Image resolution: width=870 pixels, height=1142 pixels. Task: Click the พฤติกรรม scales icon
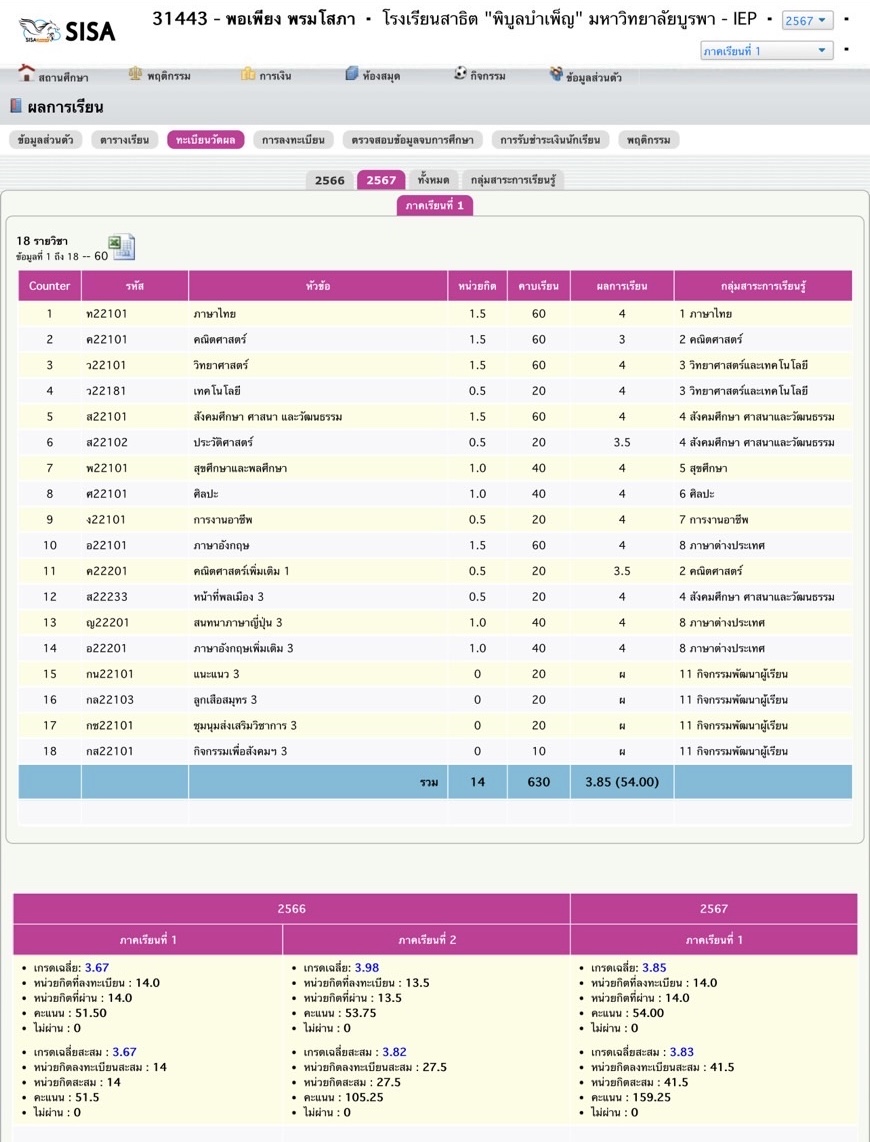[x=135, y=74]
